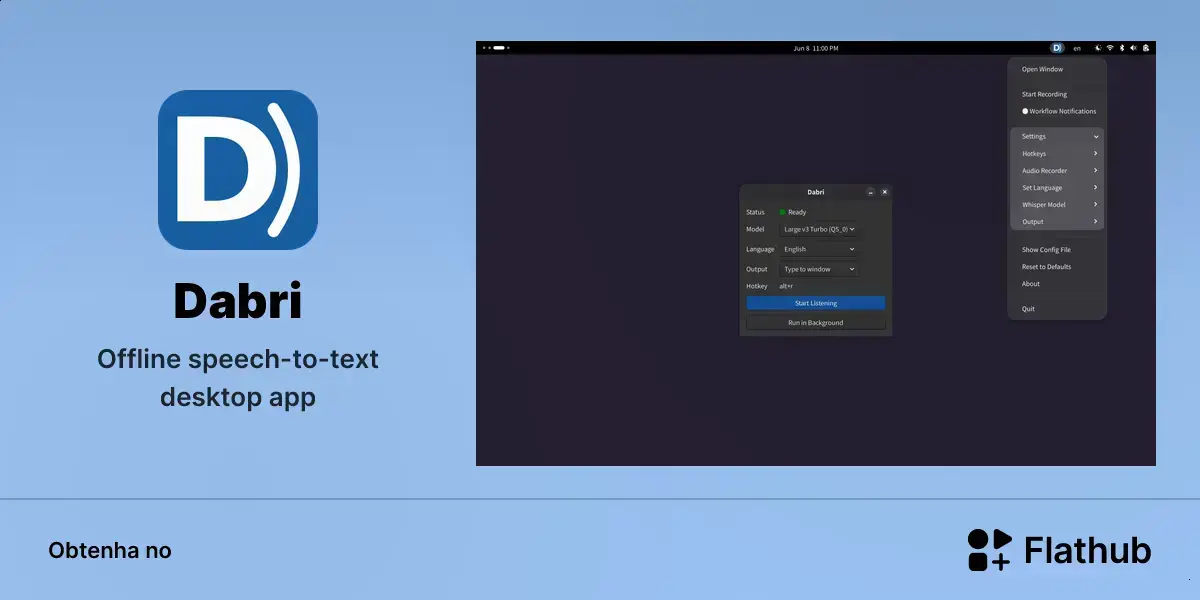The width and height of the screenshot is (1200, 600).
Task: Expand the Set Language submenu
Action: [1057, 187]
